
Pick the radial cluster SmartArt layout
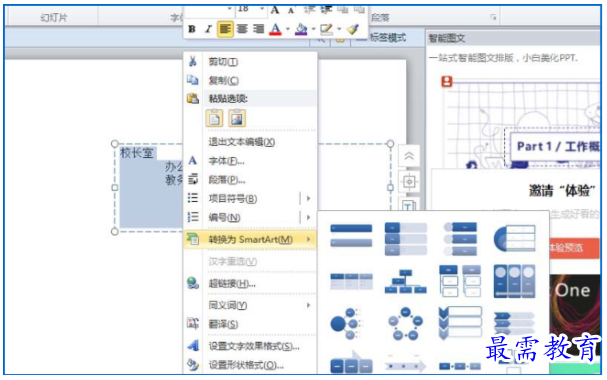[x=346, y=323]
